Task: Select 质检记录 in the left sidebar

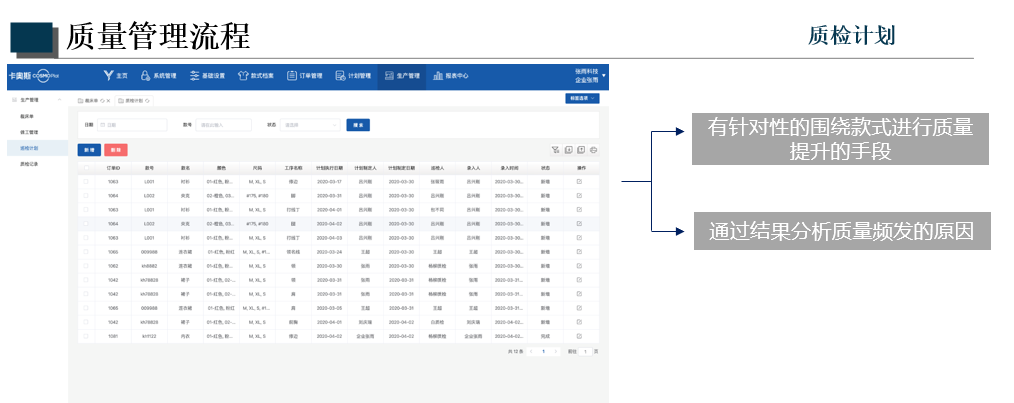Action: [x=29, y=162]
